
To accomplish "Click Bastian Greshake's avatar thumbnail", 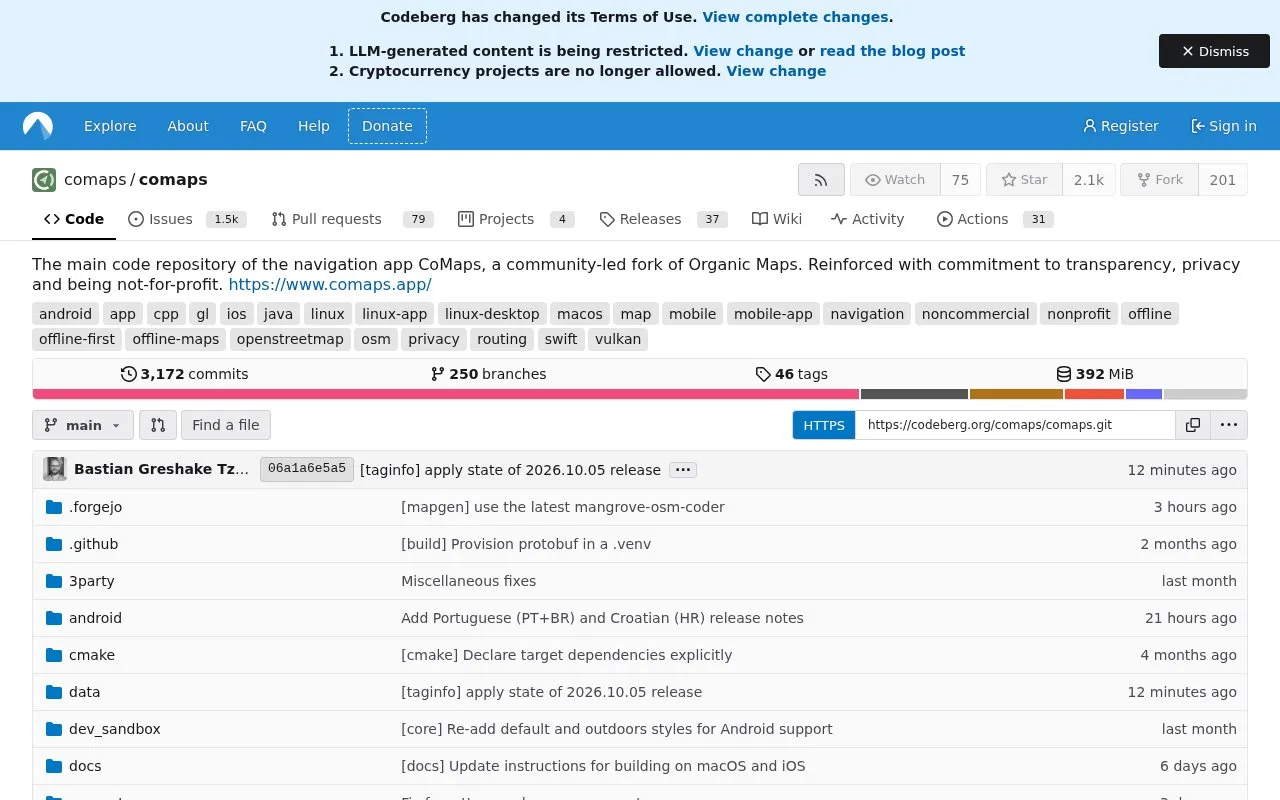I will point(55,469).
